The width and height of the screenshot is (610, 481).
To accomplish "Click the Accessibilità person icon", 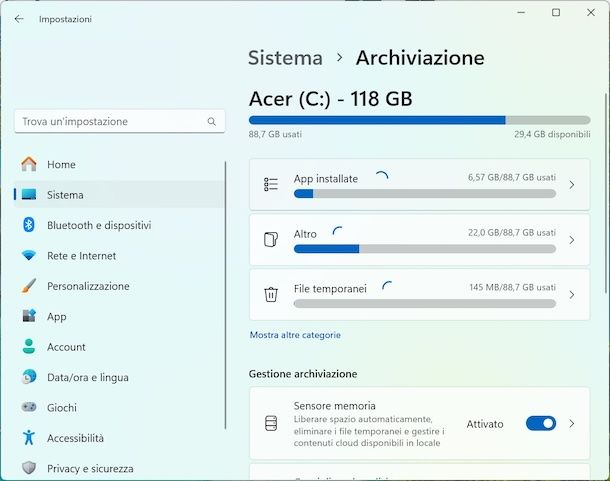I will pyautogui.click(x=29, y=438).
